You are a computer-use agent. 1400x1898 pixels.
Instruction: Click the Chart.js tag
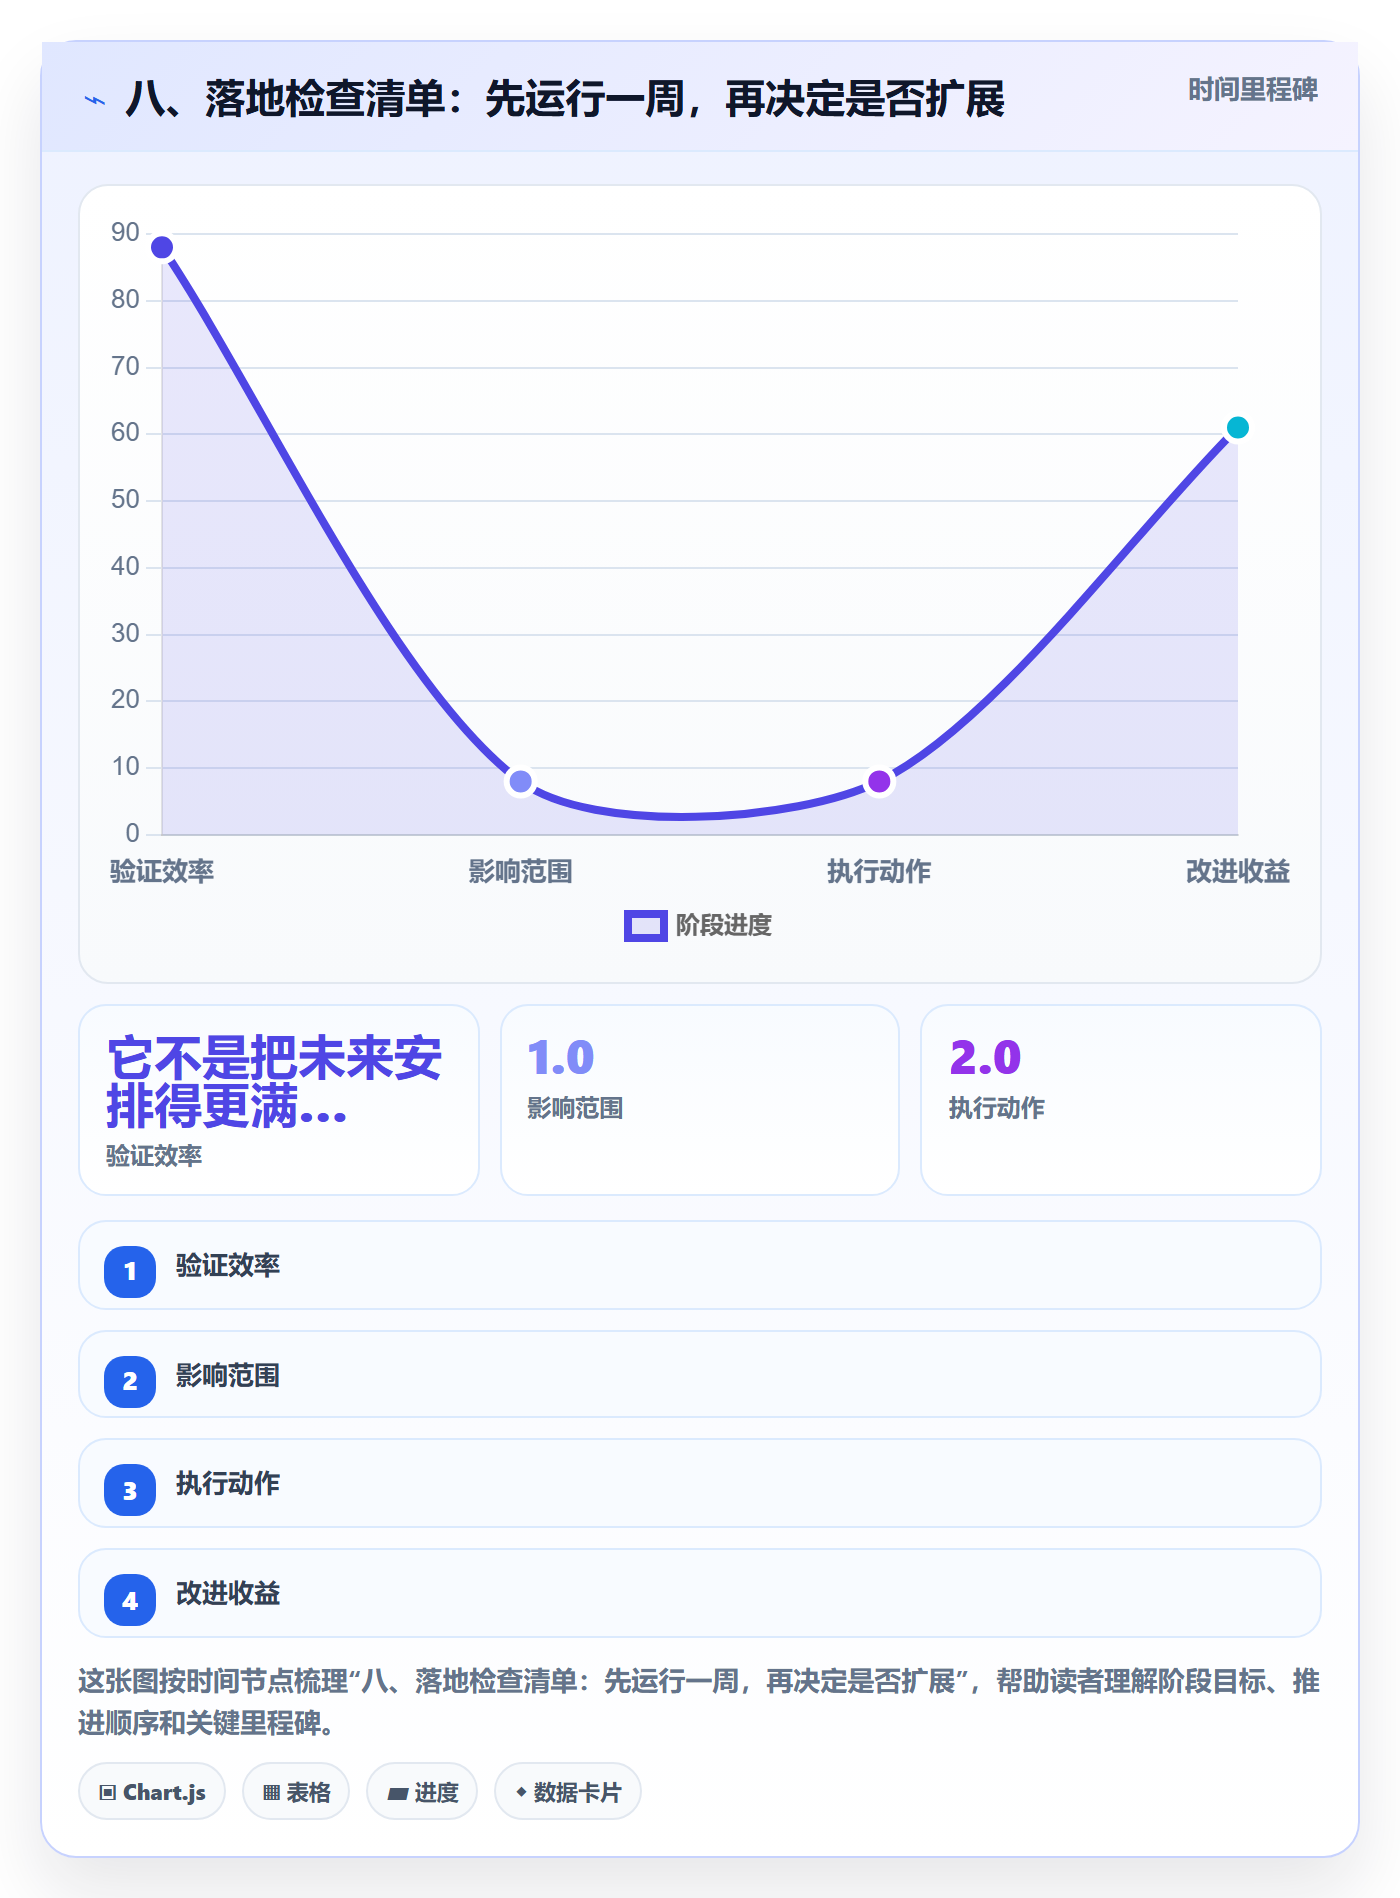pos(152,1792)
